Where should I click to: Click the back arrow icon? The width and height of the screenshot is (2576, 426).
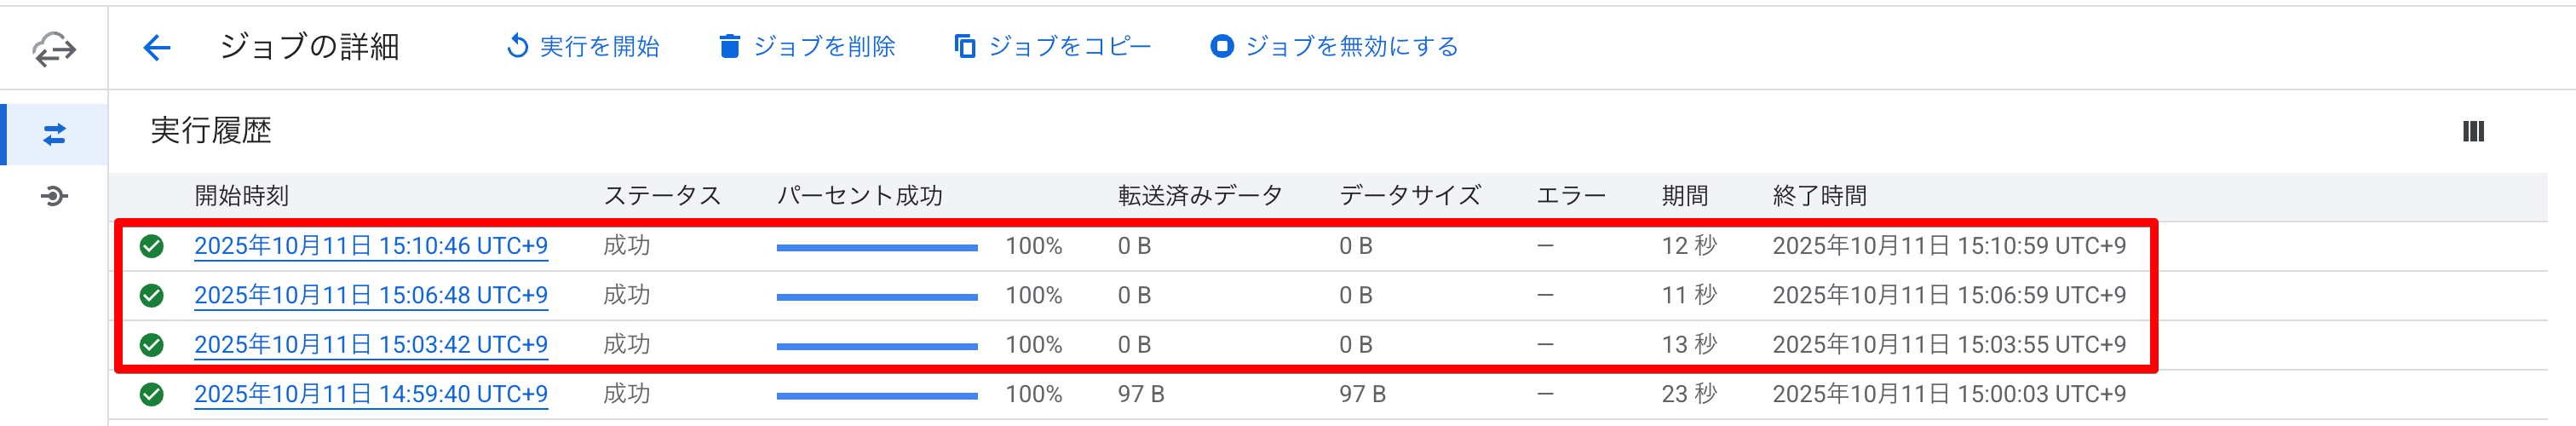coord(157,47)
